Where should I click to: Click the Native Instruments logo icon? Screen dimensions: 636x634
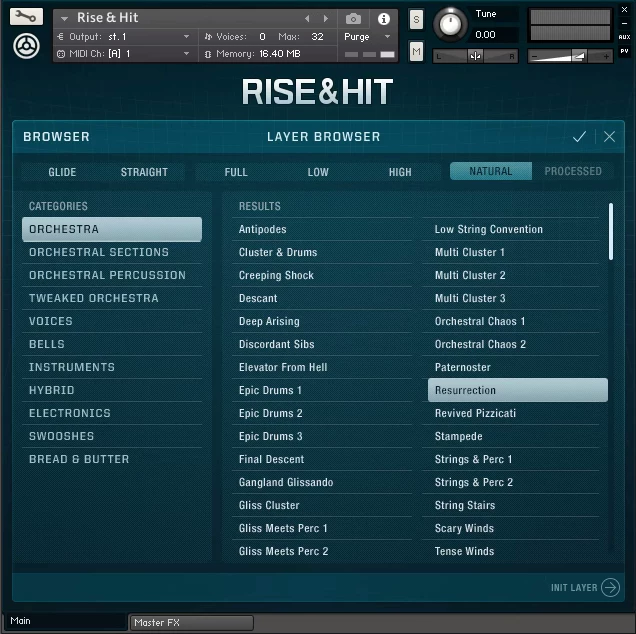pos(26,46)
